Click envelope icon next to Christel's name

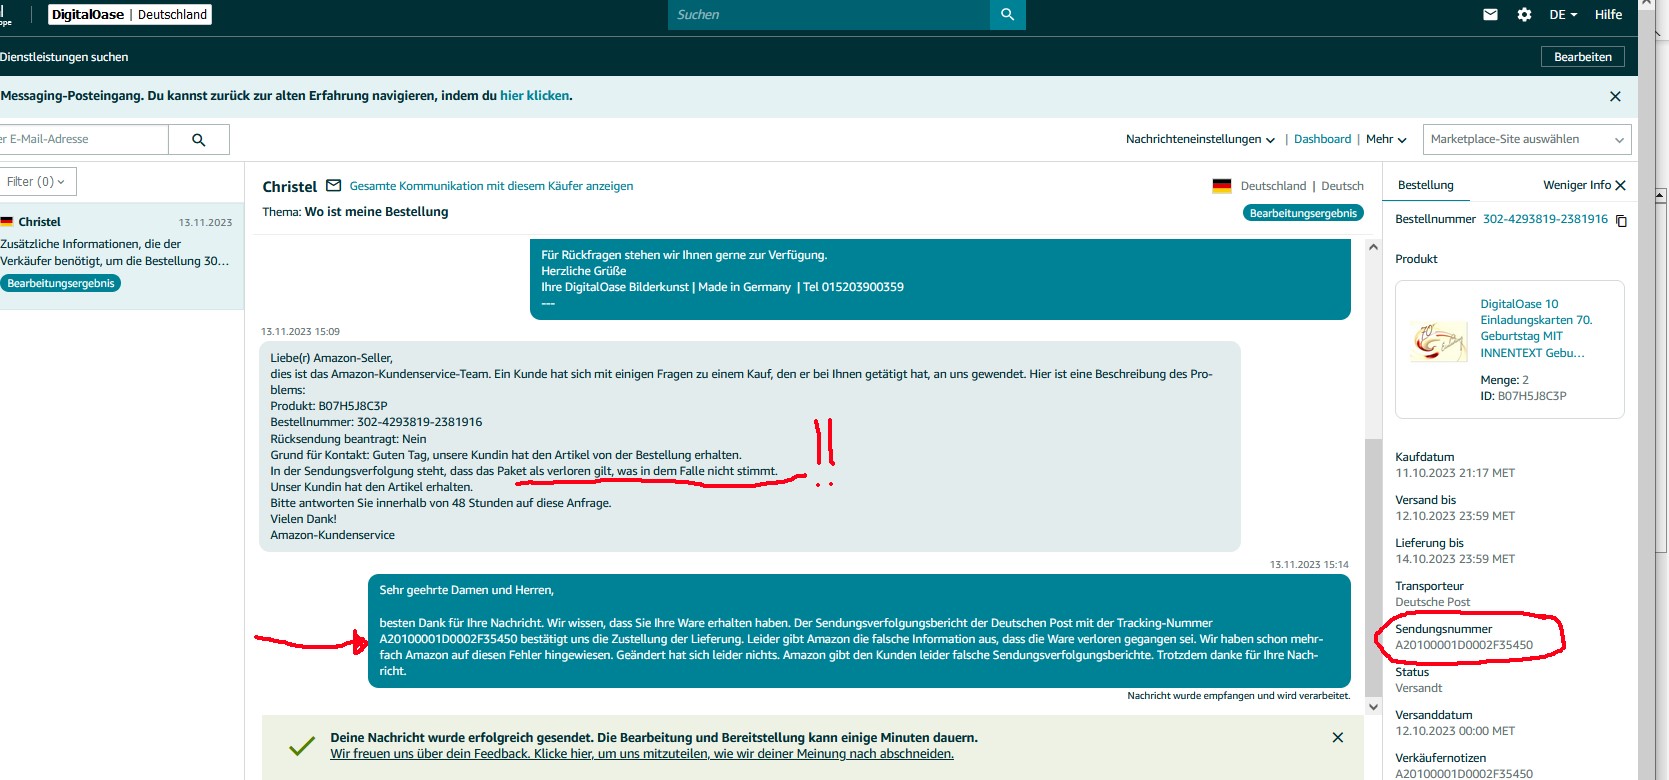(334, 186)
